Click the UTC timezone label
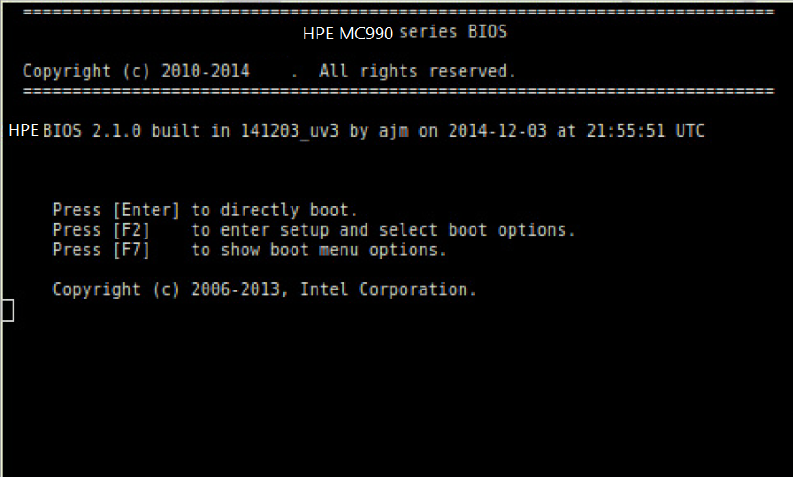Viewport: 793px width, 477px height. click(687, 131)
